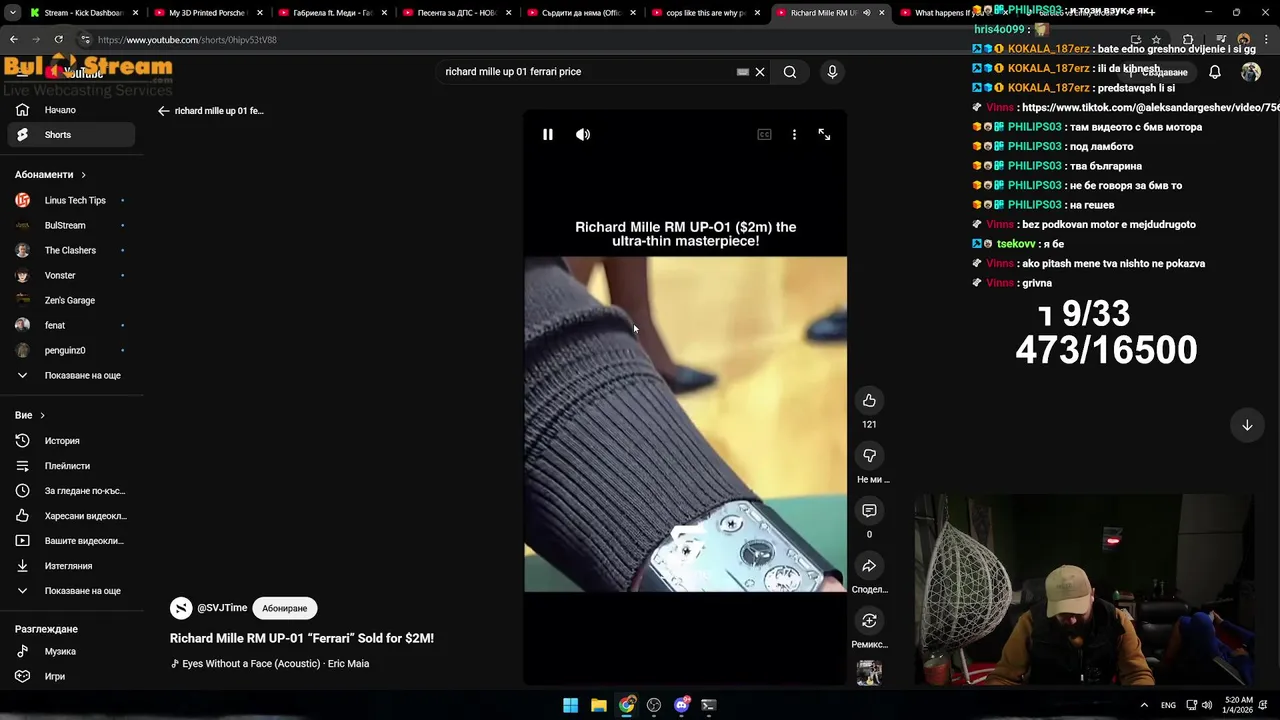Open the ENG language switcher in tray

[1168, 705]
